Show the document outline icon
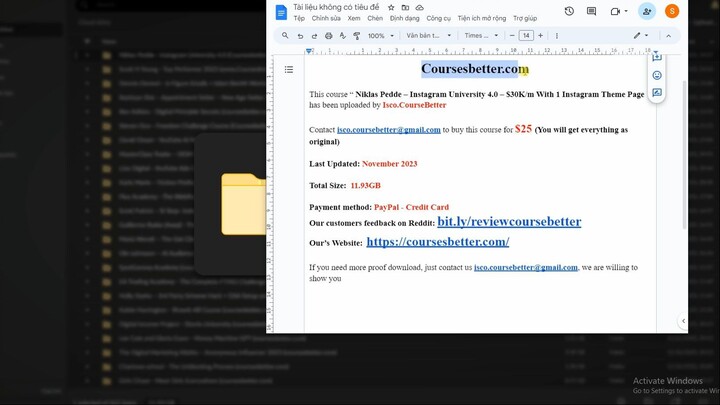Screen dimensions: 720x405 289,69
